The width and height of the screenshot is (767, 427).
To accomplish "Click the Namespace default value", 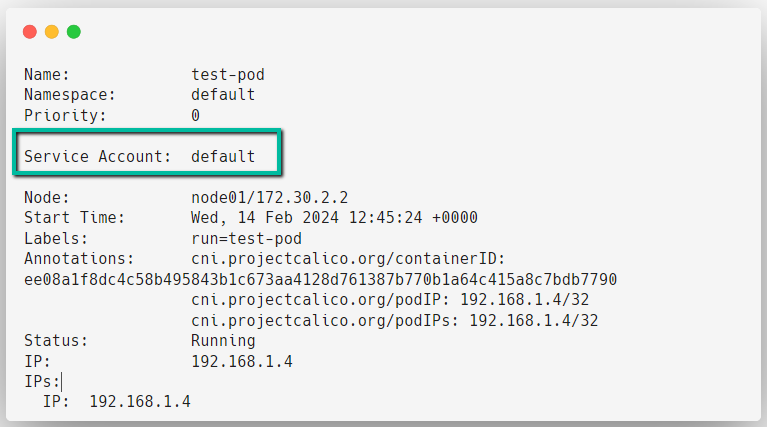I will tap(223, 94).
